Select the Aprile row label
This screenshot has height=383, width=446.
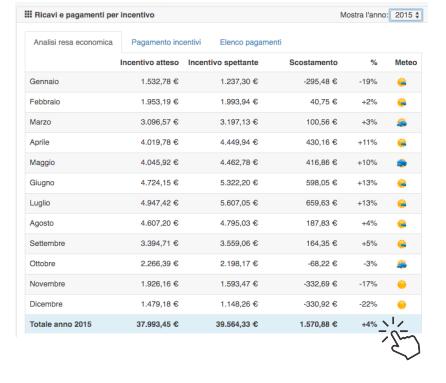[39, 142]
